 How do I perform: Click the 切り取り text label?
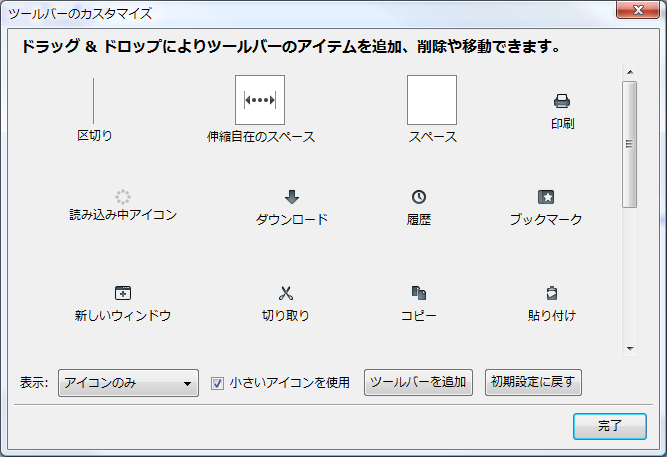(x=285, y=315)
